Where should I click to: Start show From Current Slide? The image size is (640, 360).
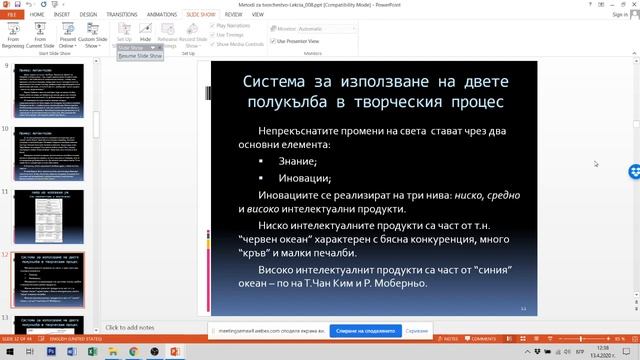coord(40,35)
